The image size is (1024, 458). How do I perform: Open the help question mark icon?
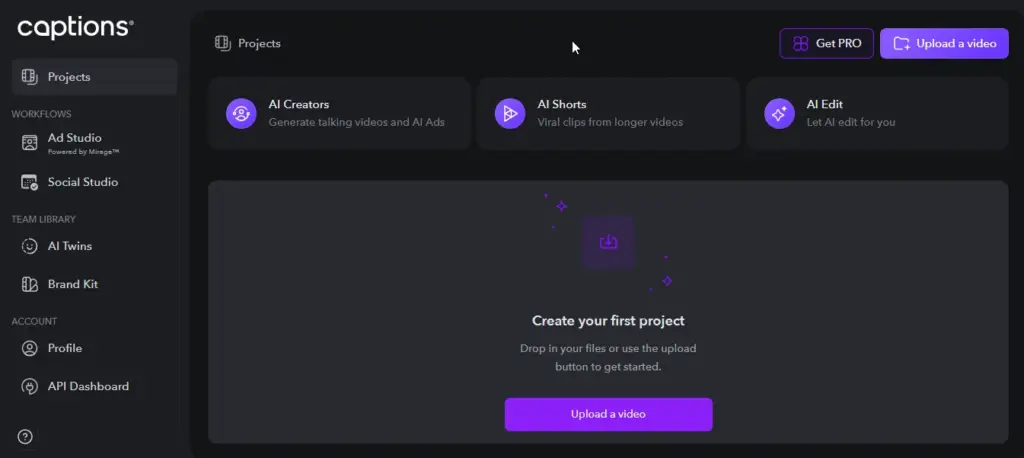tap(25, 436)
